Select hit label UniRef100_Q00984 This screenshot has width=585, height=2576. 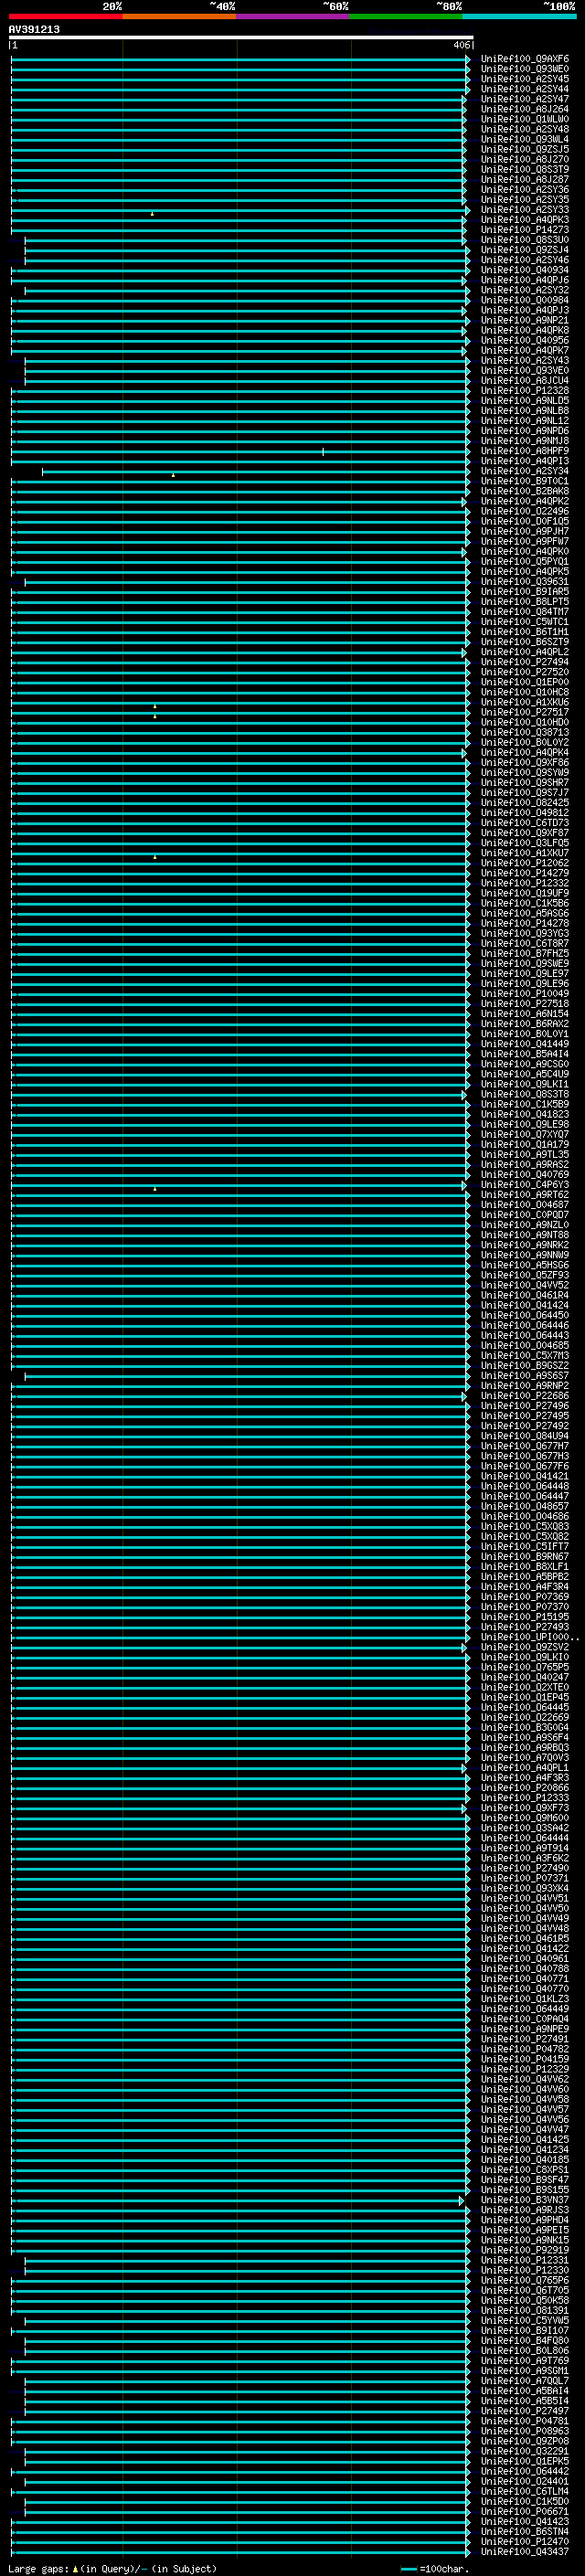(525, 300)
